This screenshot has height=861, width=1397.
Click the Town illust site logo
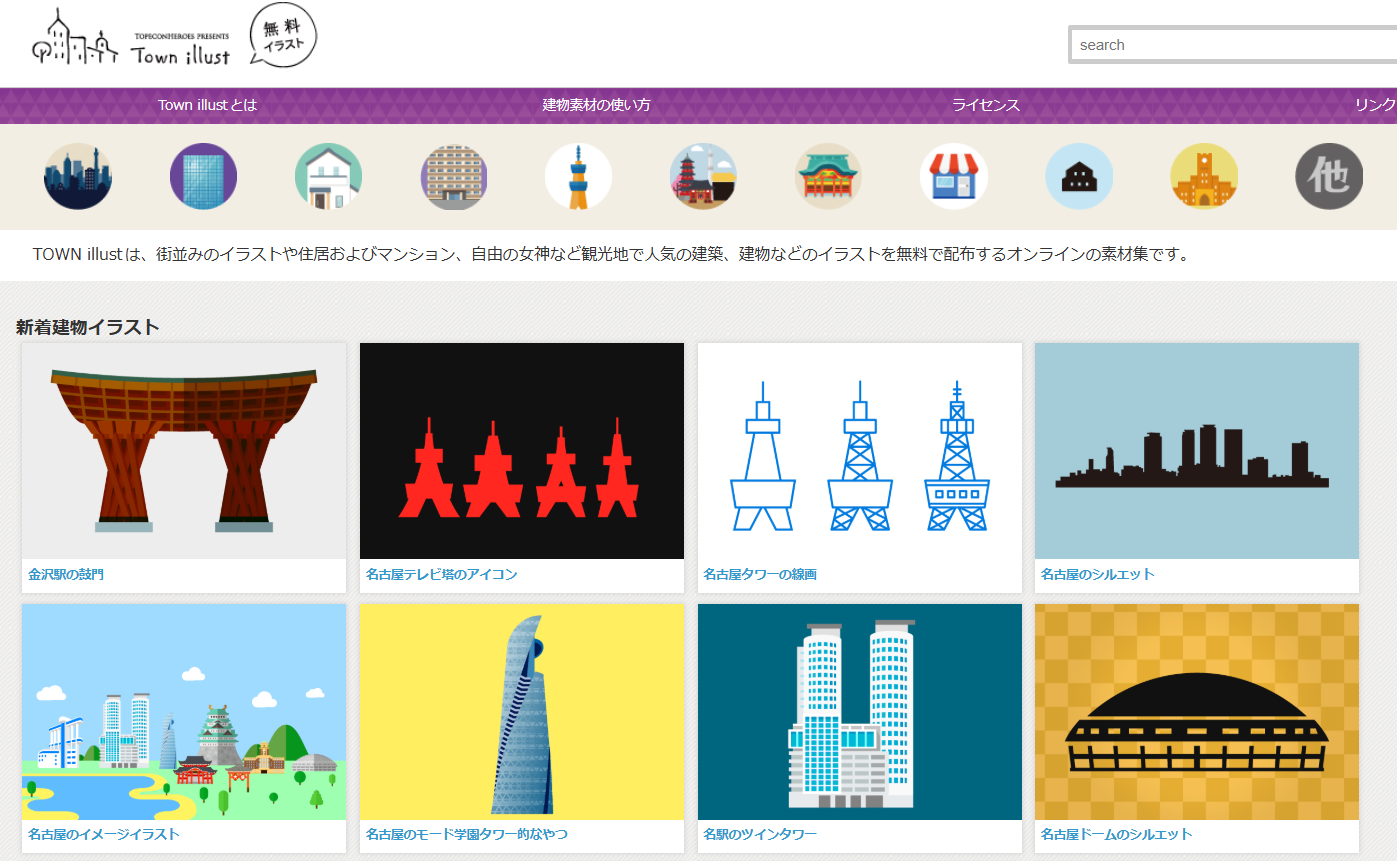tap(132, 39)
